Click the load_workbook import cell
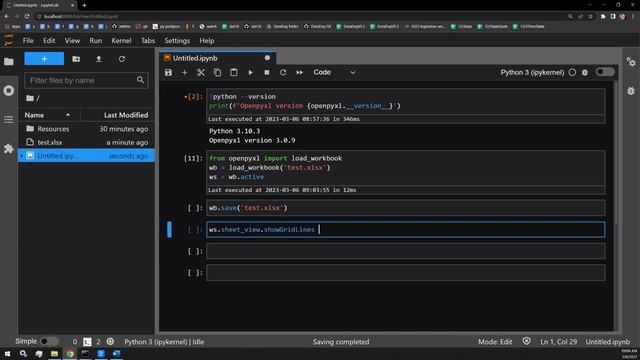 (405, 167)
